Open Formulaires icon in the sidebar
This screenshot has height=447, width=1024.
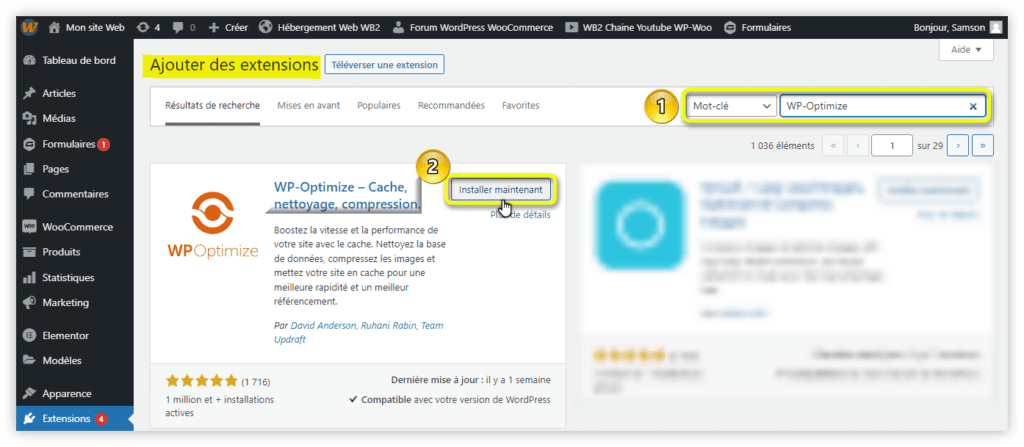[29, 144]
